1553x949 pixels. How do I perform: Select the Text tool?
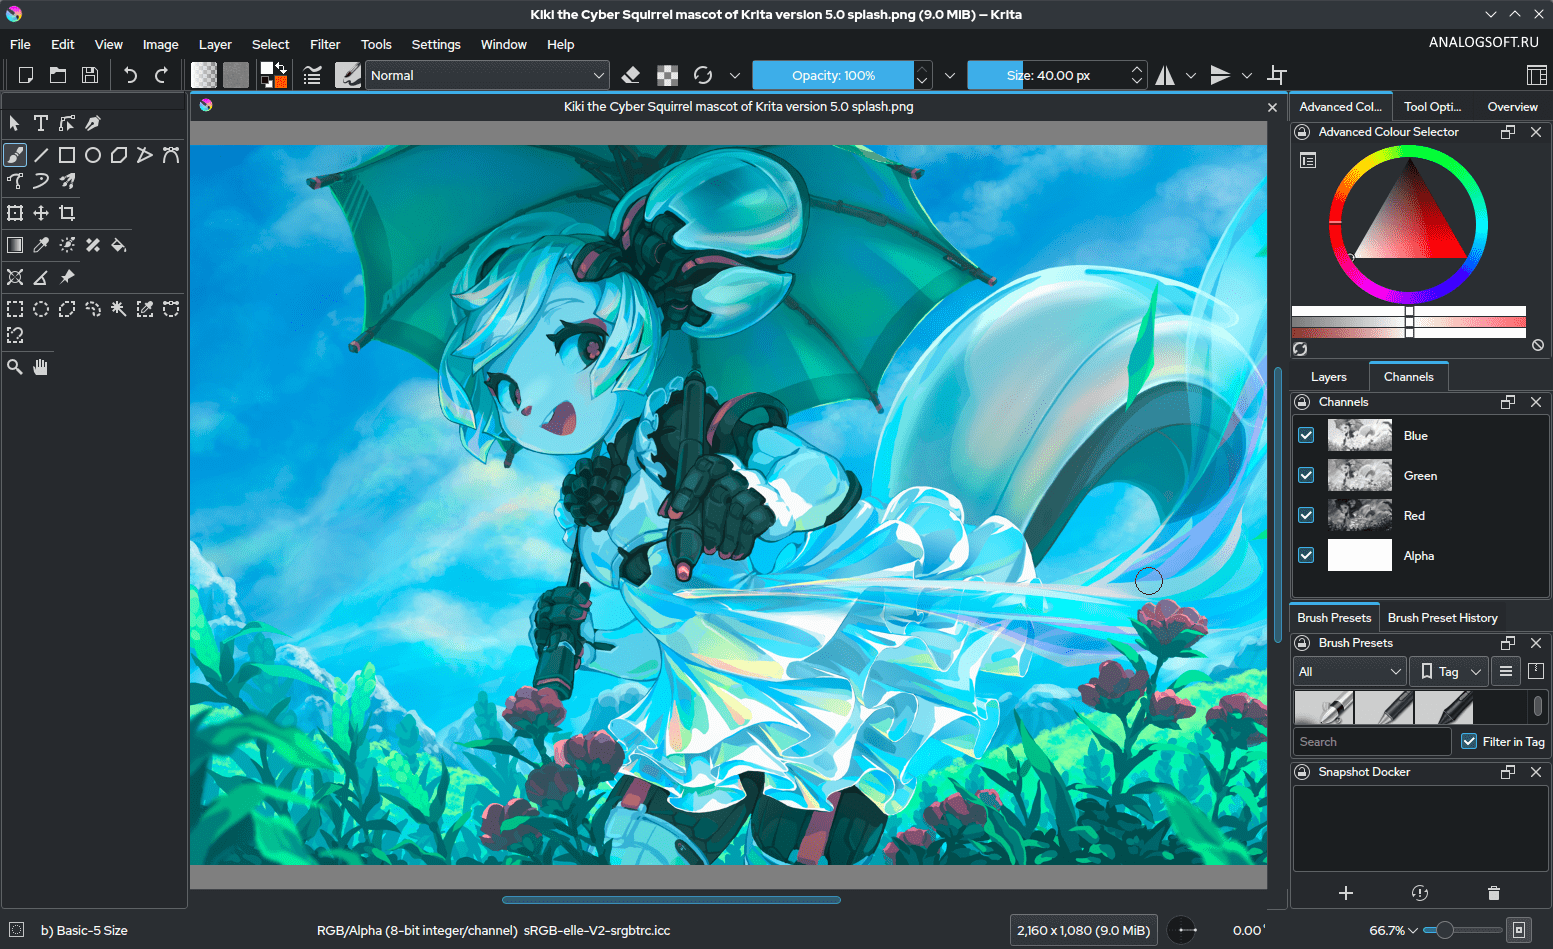click(x=40, y=122)
